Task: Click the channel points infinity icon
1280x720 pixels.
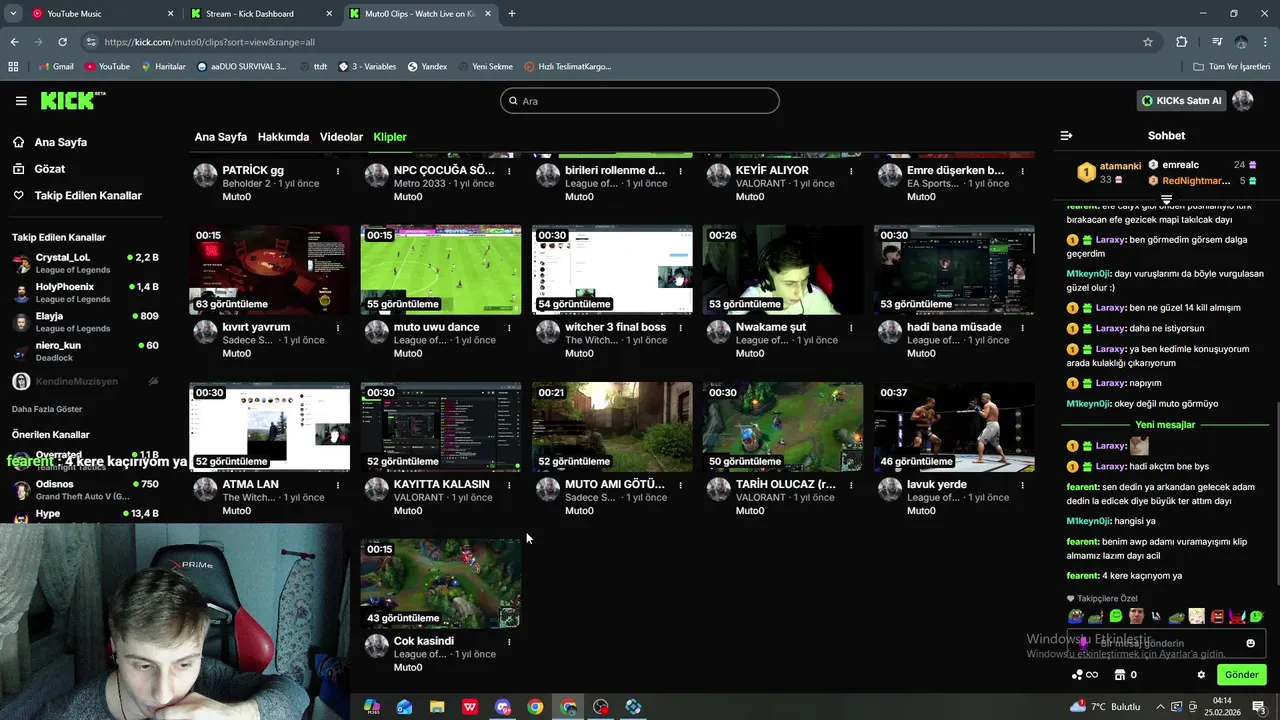Action: click(x=1085, y=675)
